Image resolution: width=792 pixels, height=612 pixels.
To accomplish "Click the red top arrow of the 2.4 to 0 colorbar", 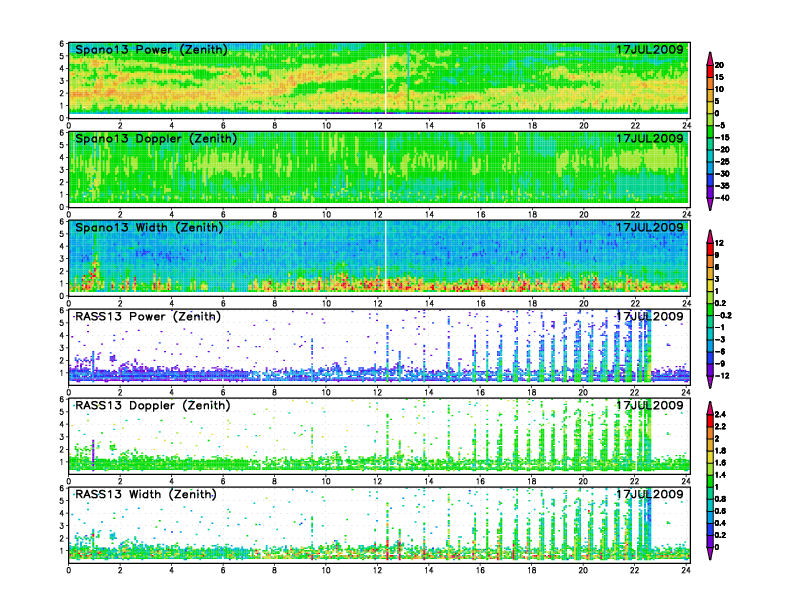I will click(x=710, y=408).
